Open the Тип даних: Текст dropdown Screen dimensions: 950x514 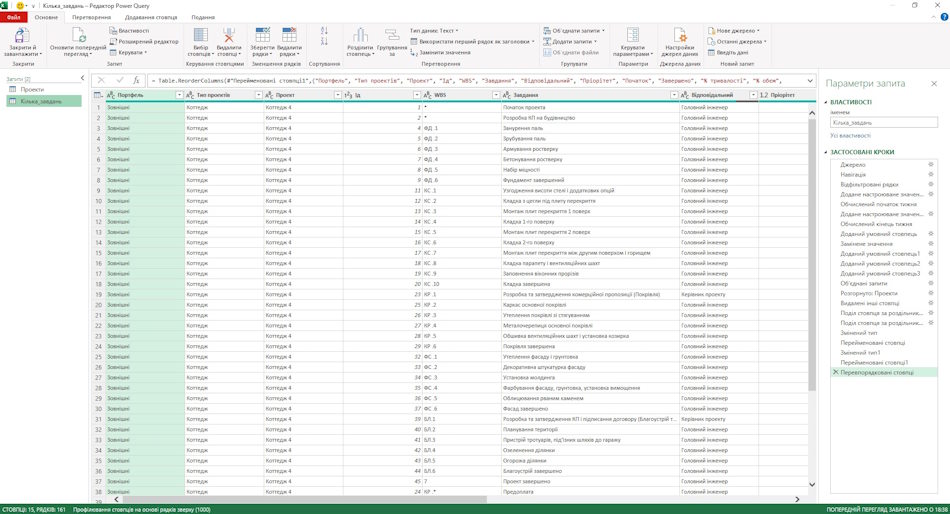coord(434,30)
